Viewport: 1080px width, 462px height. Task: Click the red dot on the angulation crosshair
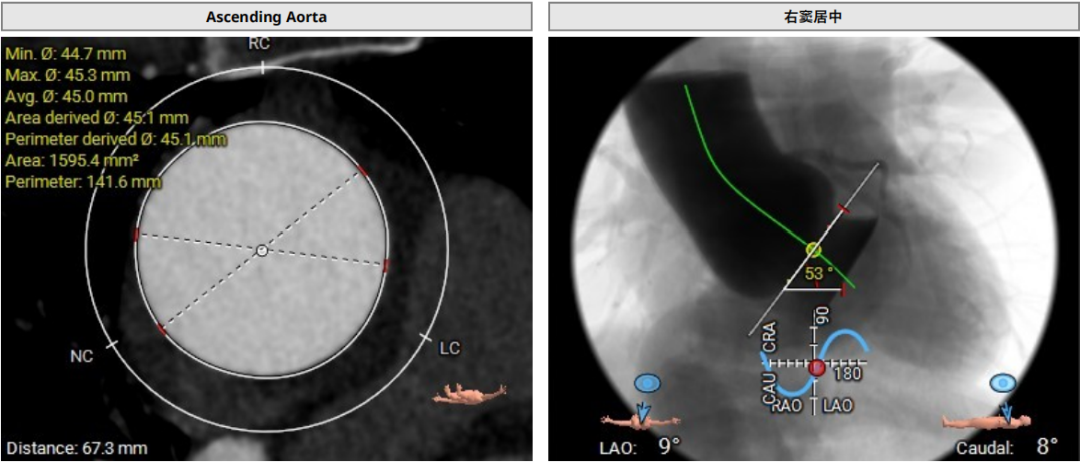coord(816,367)
